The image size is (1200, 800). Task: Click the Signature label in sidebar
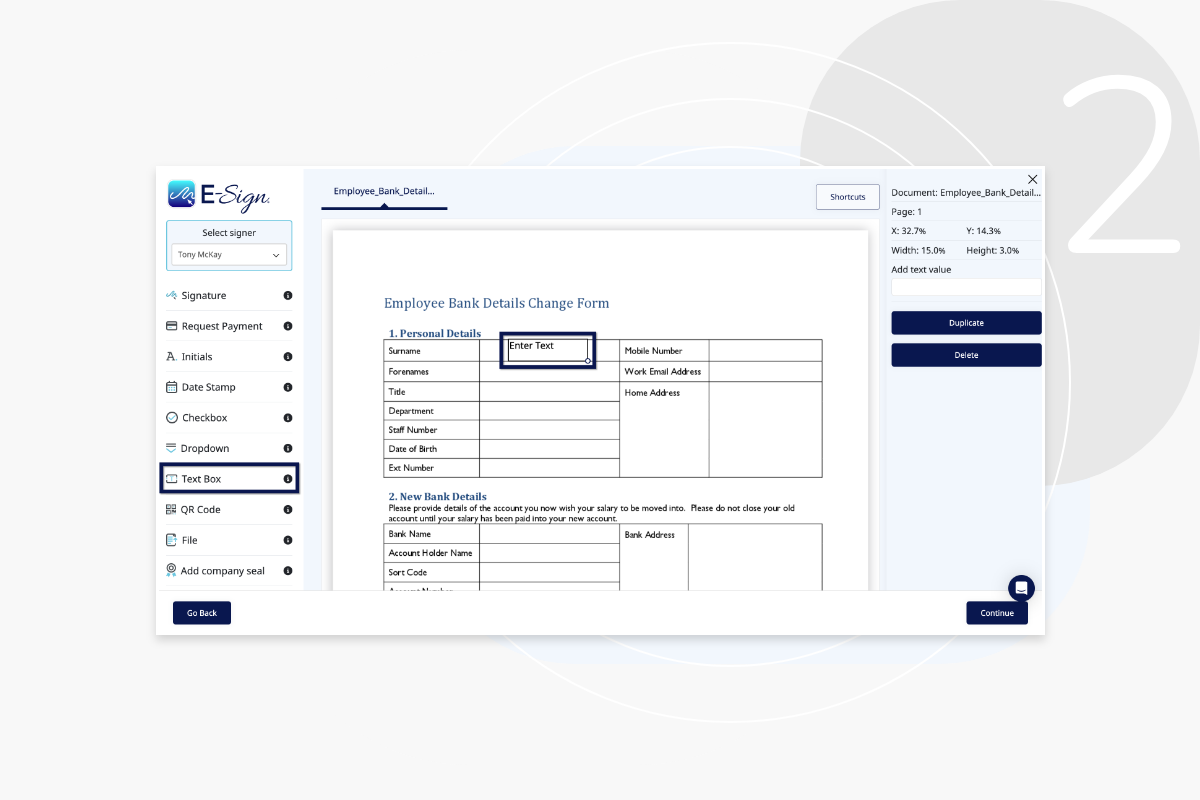pos(204,296)
